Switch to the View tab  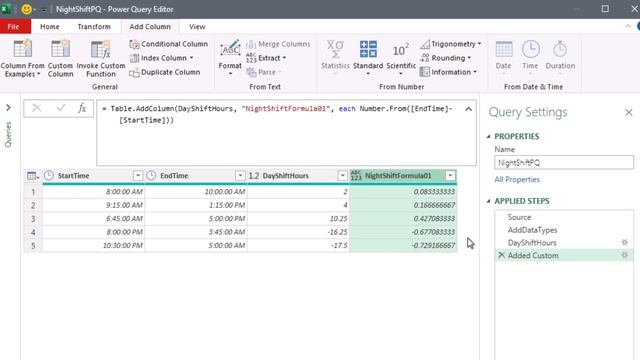click(197, 27)
